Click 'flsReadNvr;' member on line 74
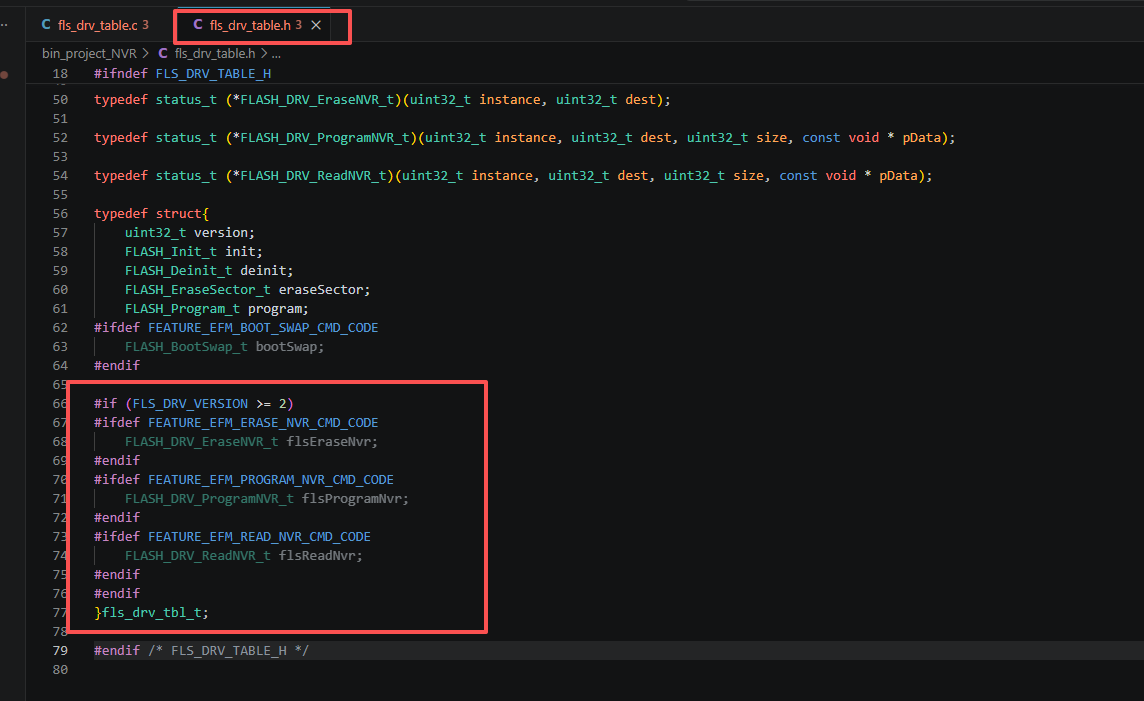The height and width of the screenshot is (701, 1144). 320,555
